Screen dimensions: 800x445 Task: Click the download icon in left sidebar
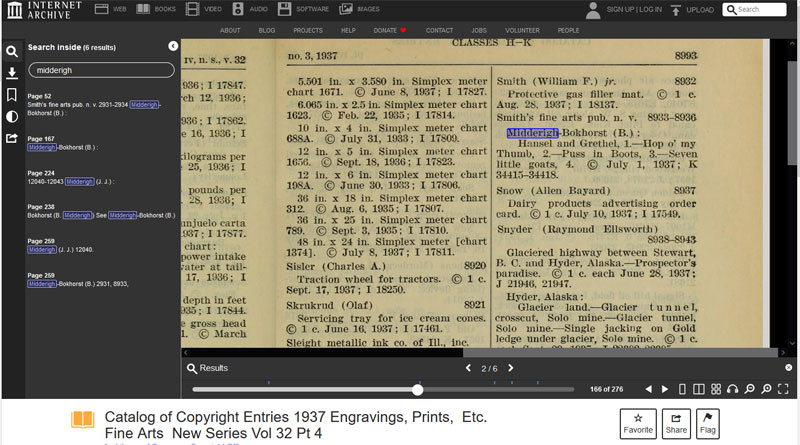pos(12,73)
